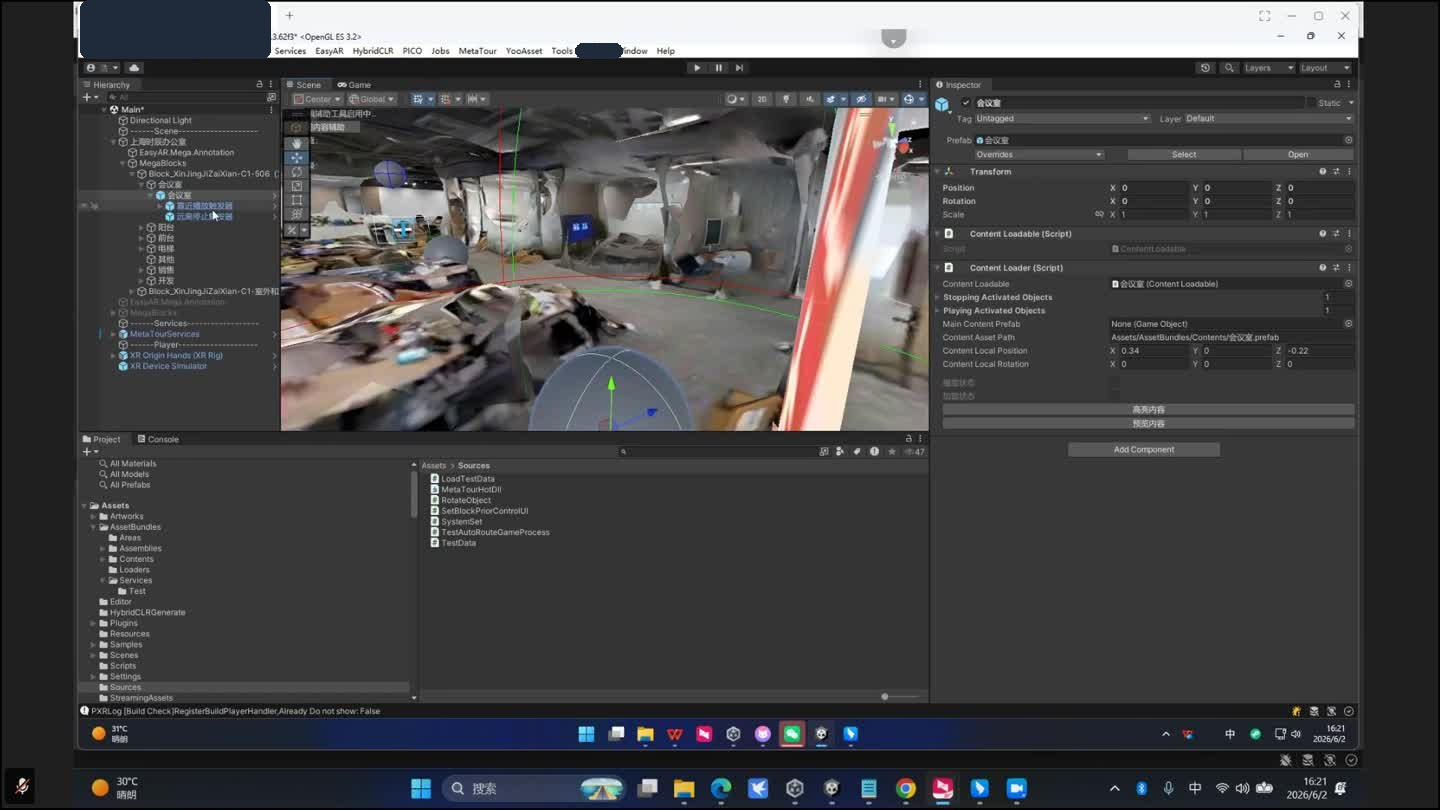Open Undo History
This screenshot has width=1440, height=810.
[1205, 68]
